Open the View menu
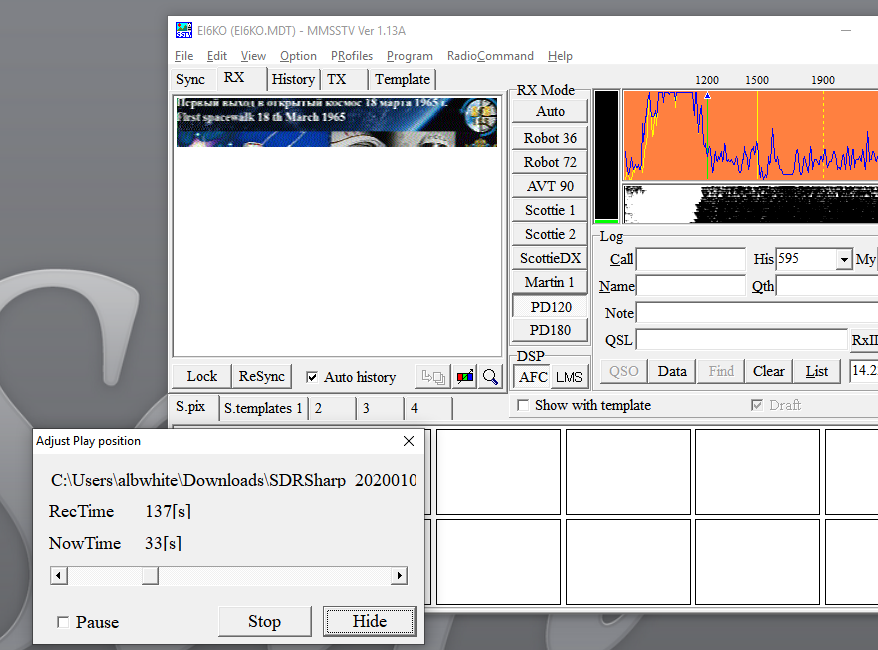 [253, 56]
